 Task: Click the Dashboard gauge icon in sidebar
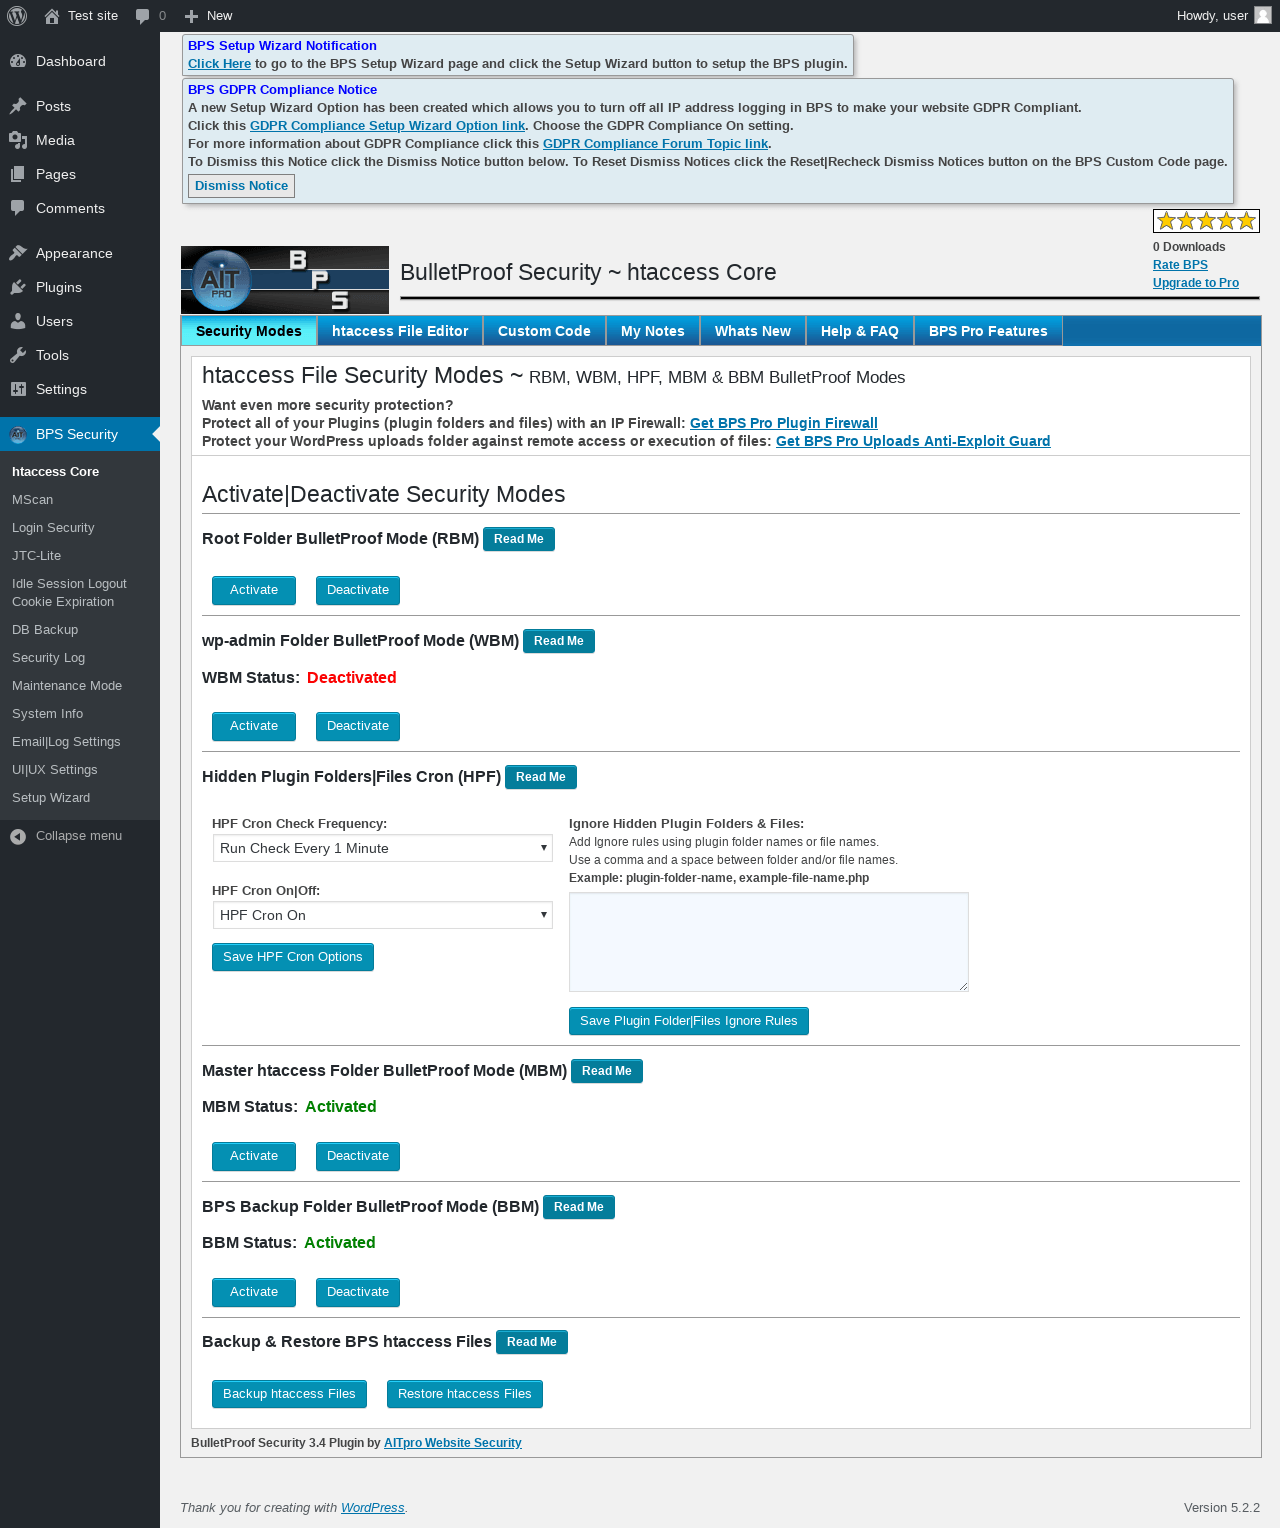tap(18, 61)
